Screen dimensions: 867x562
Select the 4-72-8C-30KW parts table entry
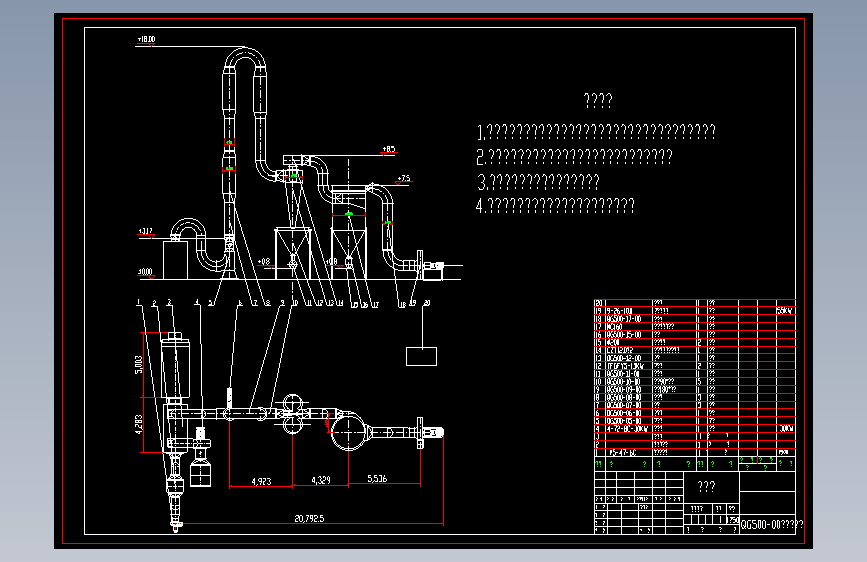627,428
